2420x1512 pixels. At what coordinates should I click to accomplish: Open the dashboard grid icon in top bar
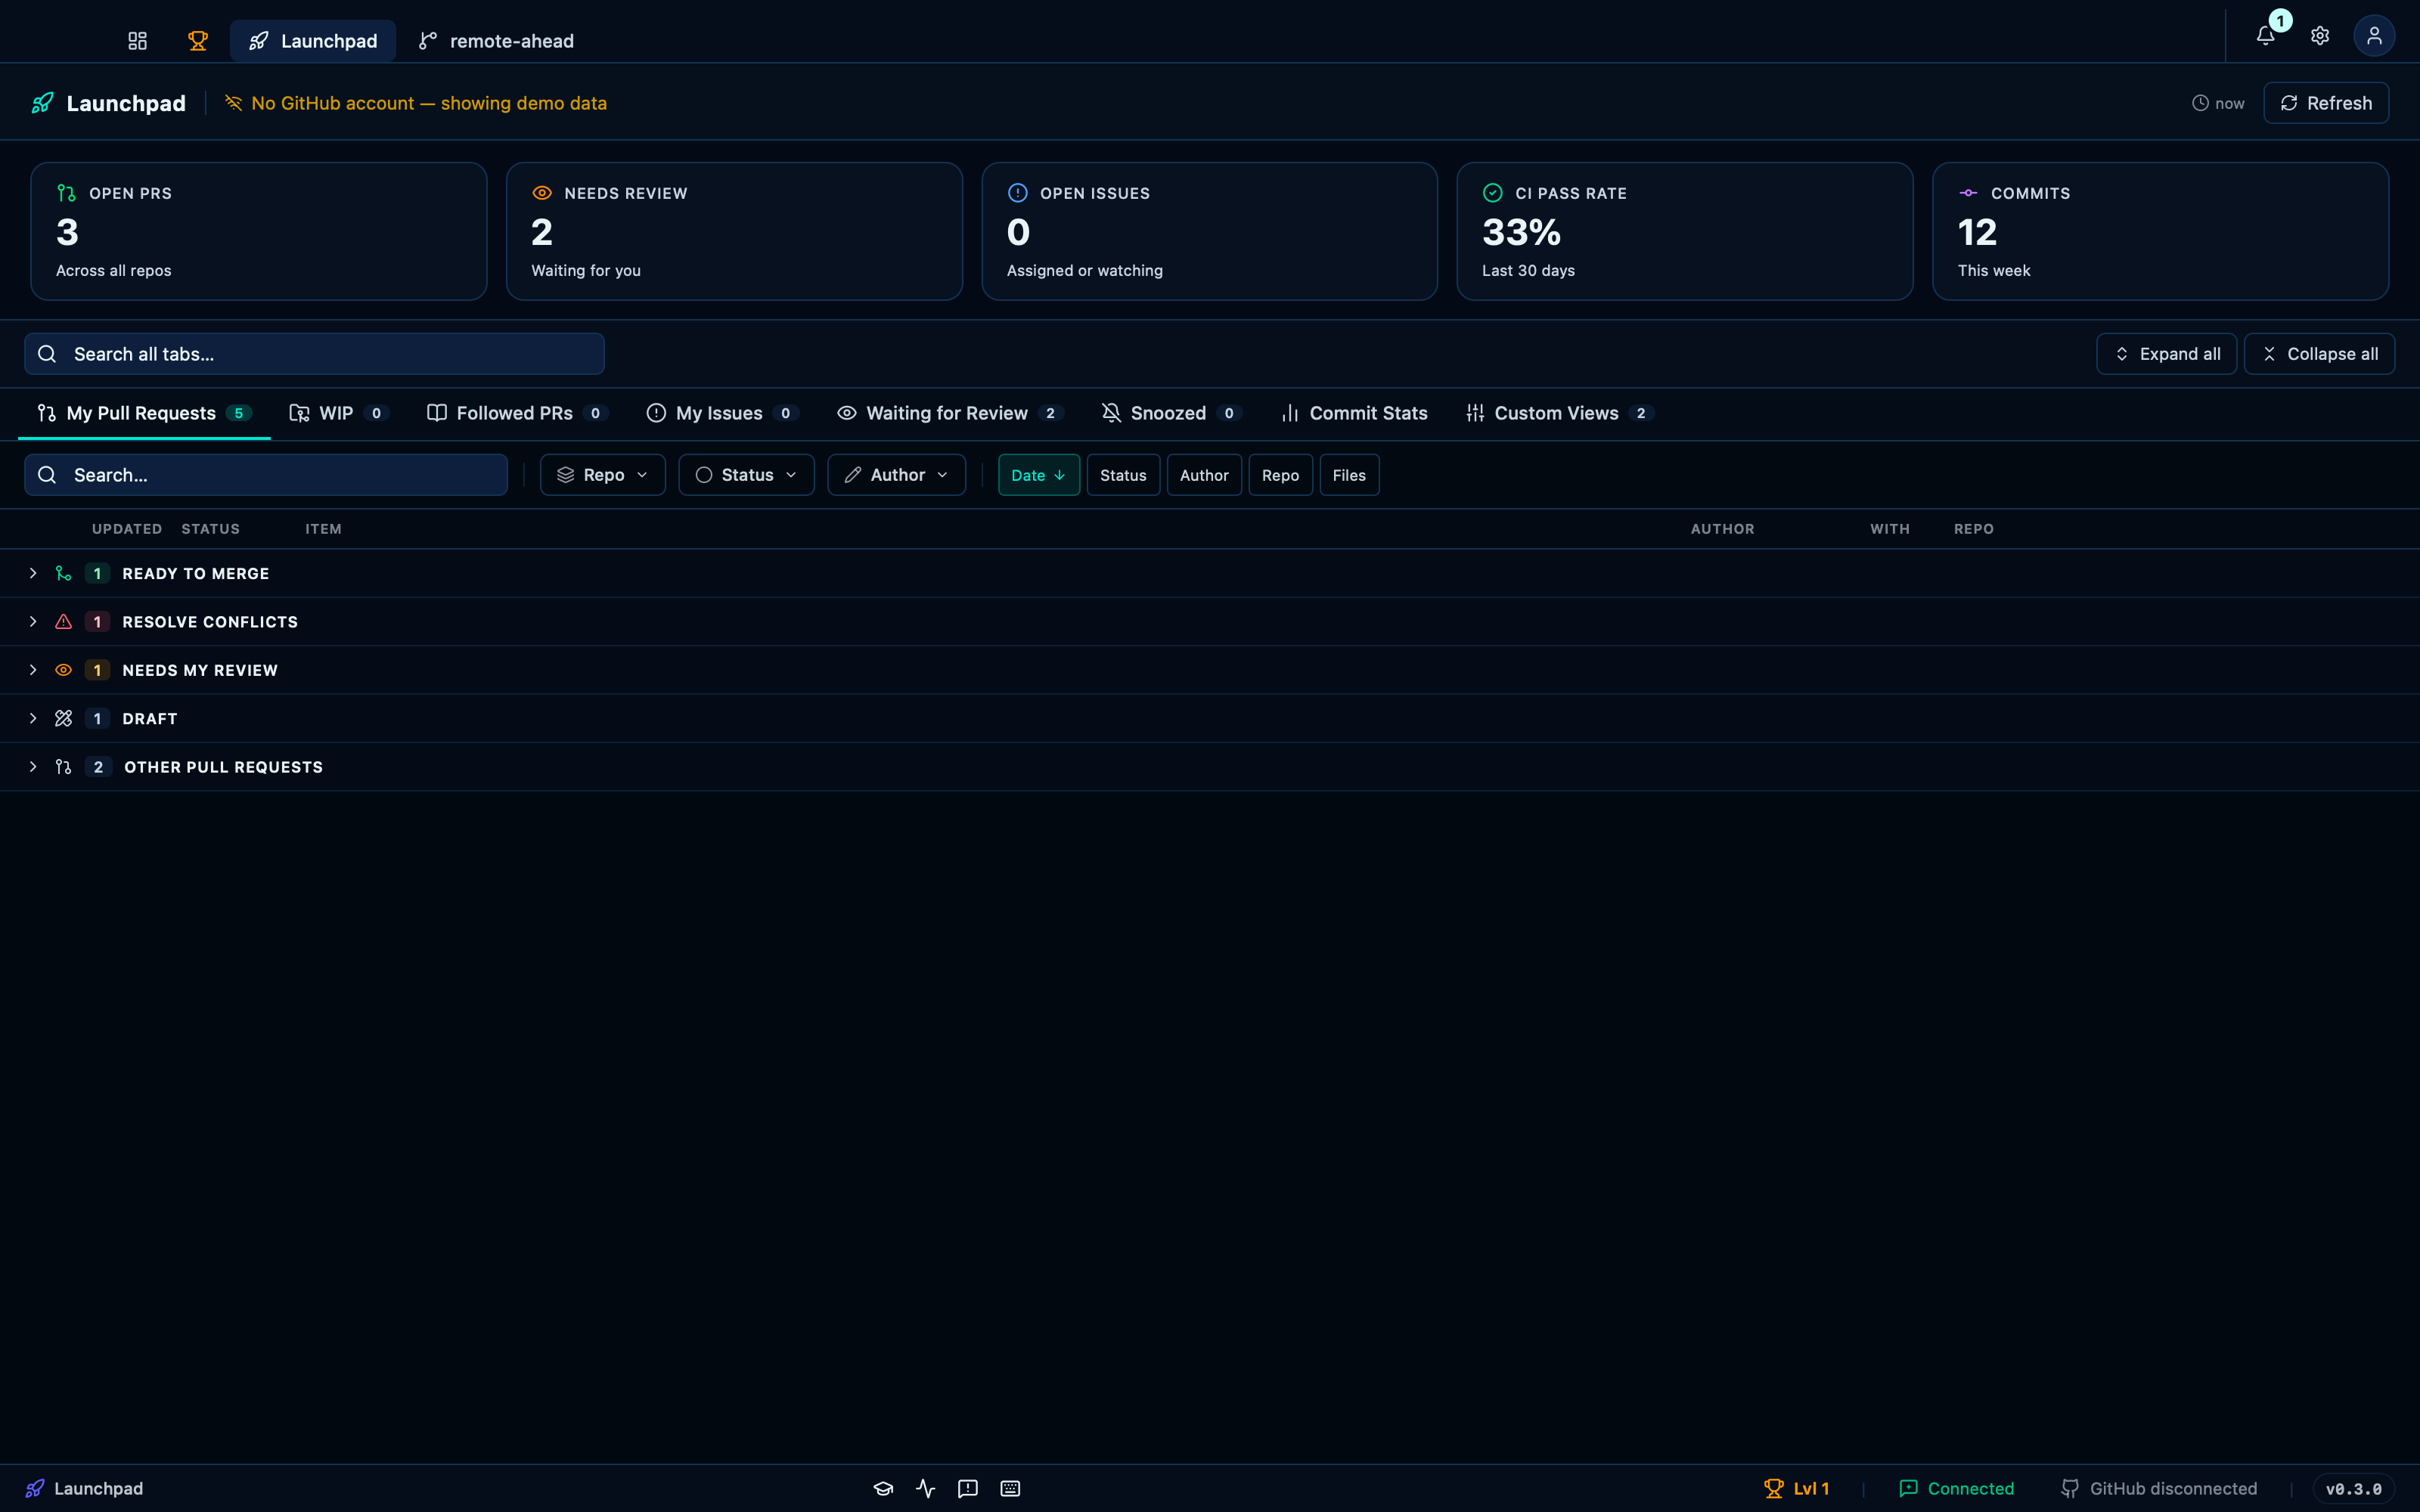tap(137, 41)
